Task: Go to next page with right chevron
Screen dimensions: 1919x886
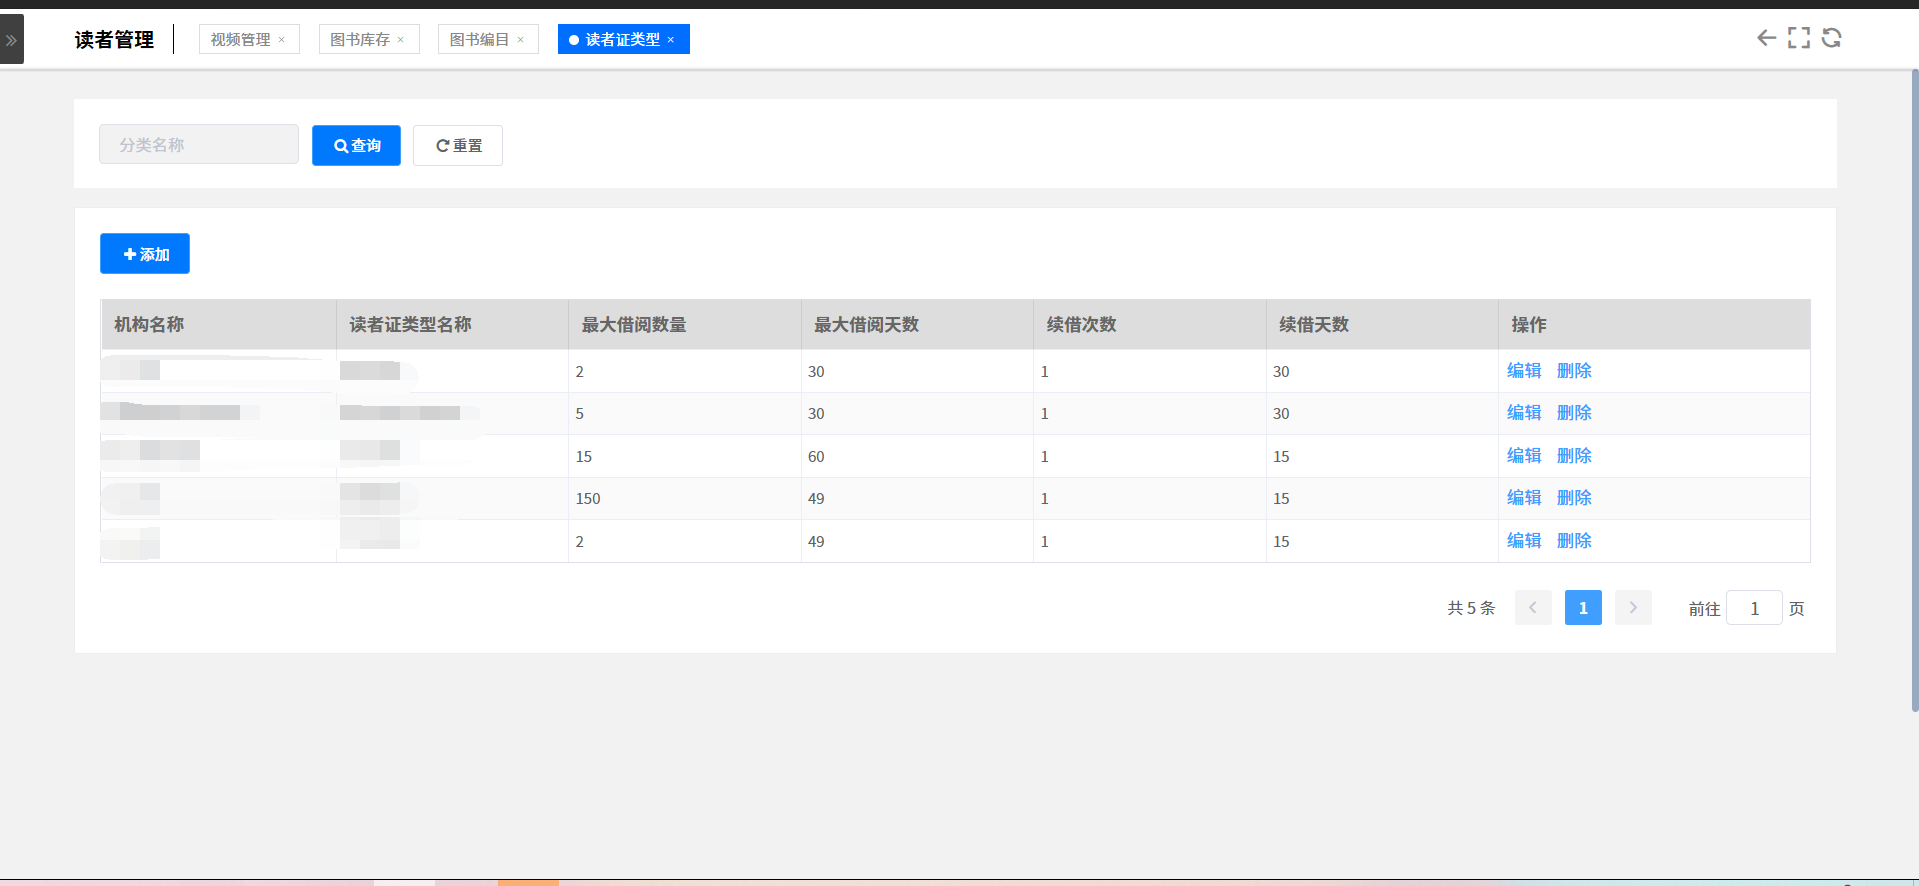Action: click(x=1632, y=608)
